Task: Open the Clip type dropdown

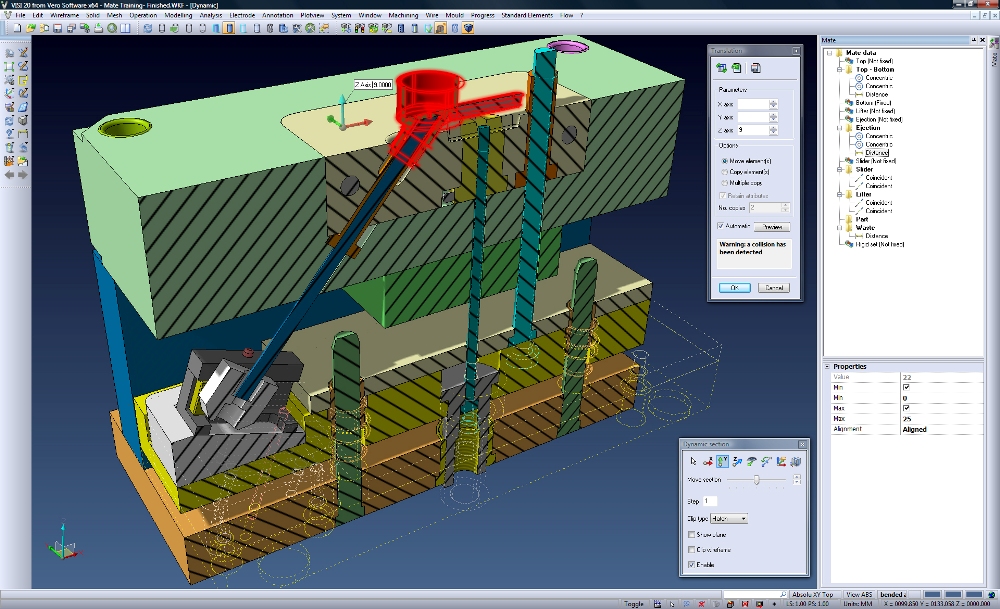Action: click(x=729, y=518)
